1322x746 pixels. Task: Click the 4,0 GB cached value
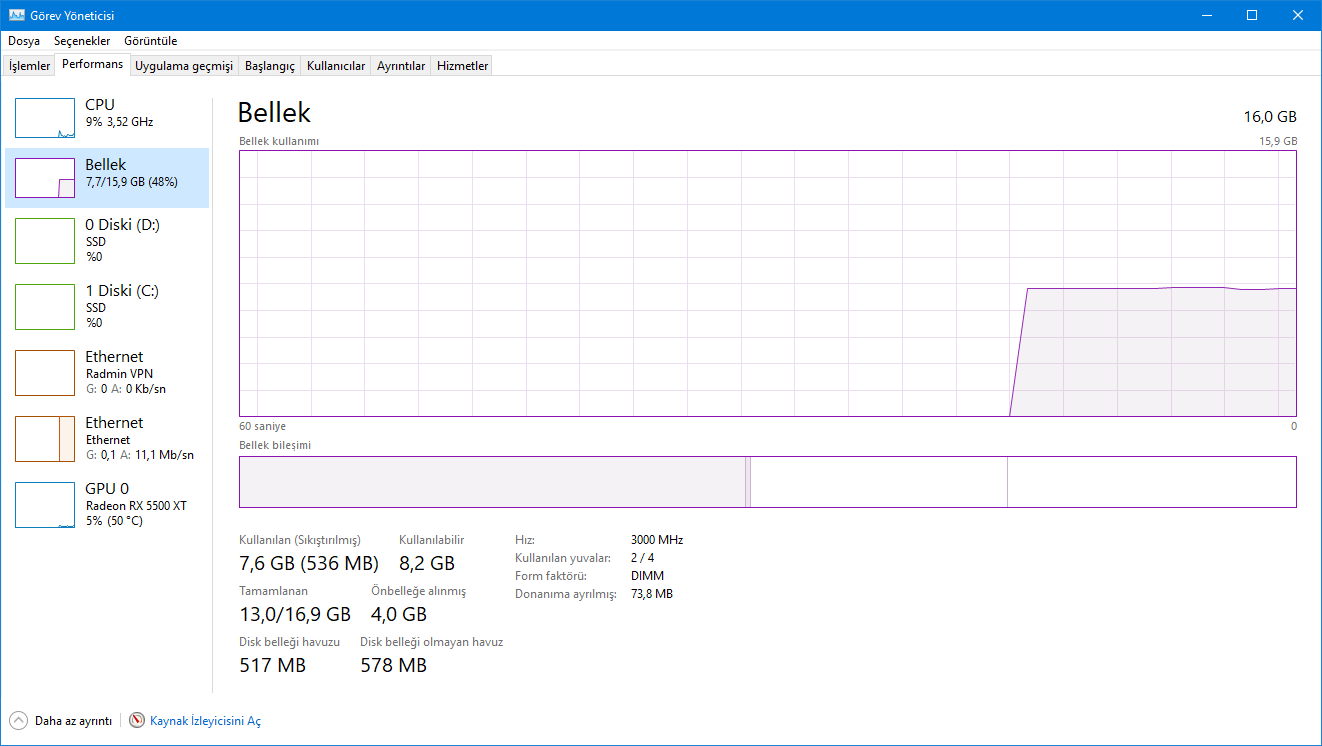399,614
